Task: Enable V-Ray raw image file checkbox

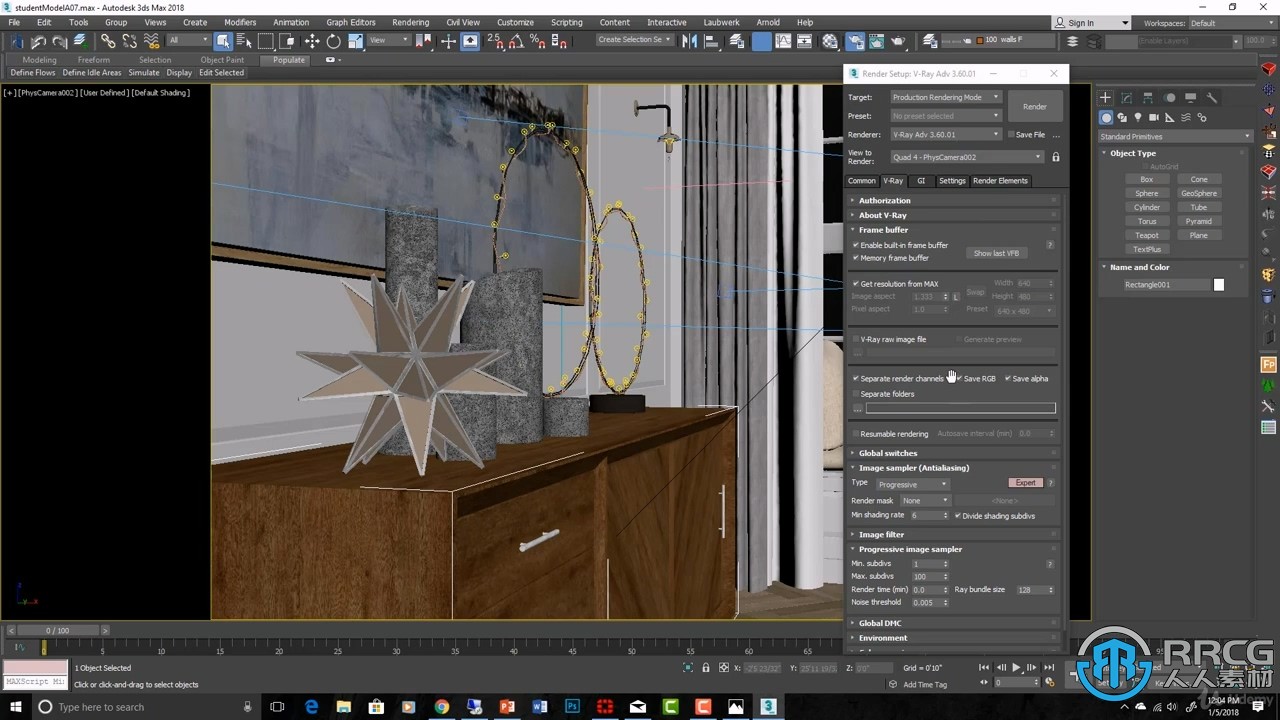Action: click(x=856, y=339)
